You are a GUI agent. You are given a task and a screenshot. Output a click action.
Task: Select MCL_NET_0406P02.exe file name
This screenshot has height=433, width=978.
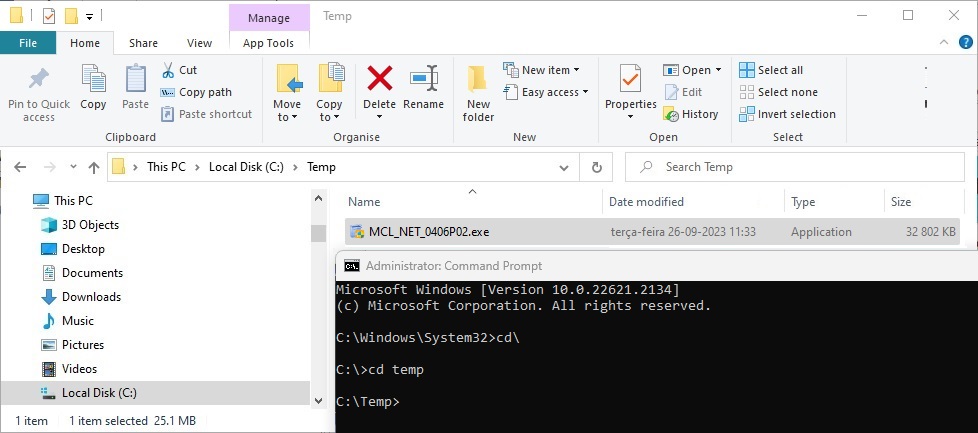point(429,232)
